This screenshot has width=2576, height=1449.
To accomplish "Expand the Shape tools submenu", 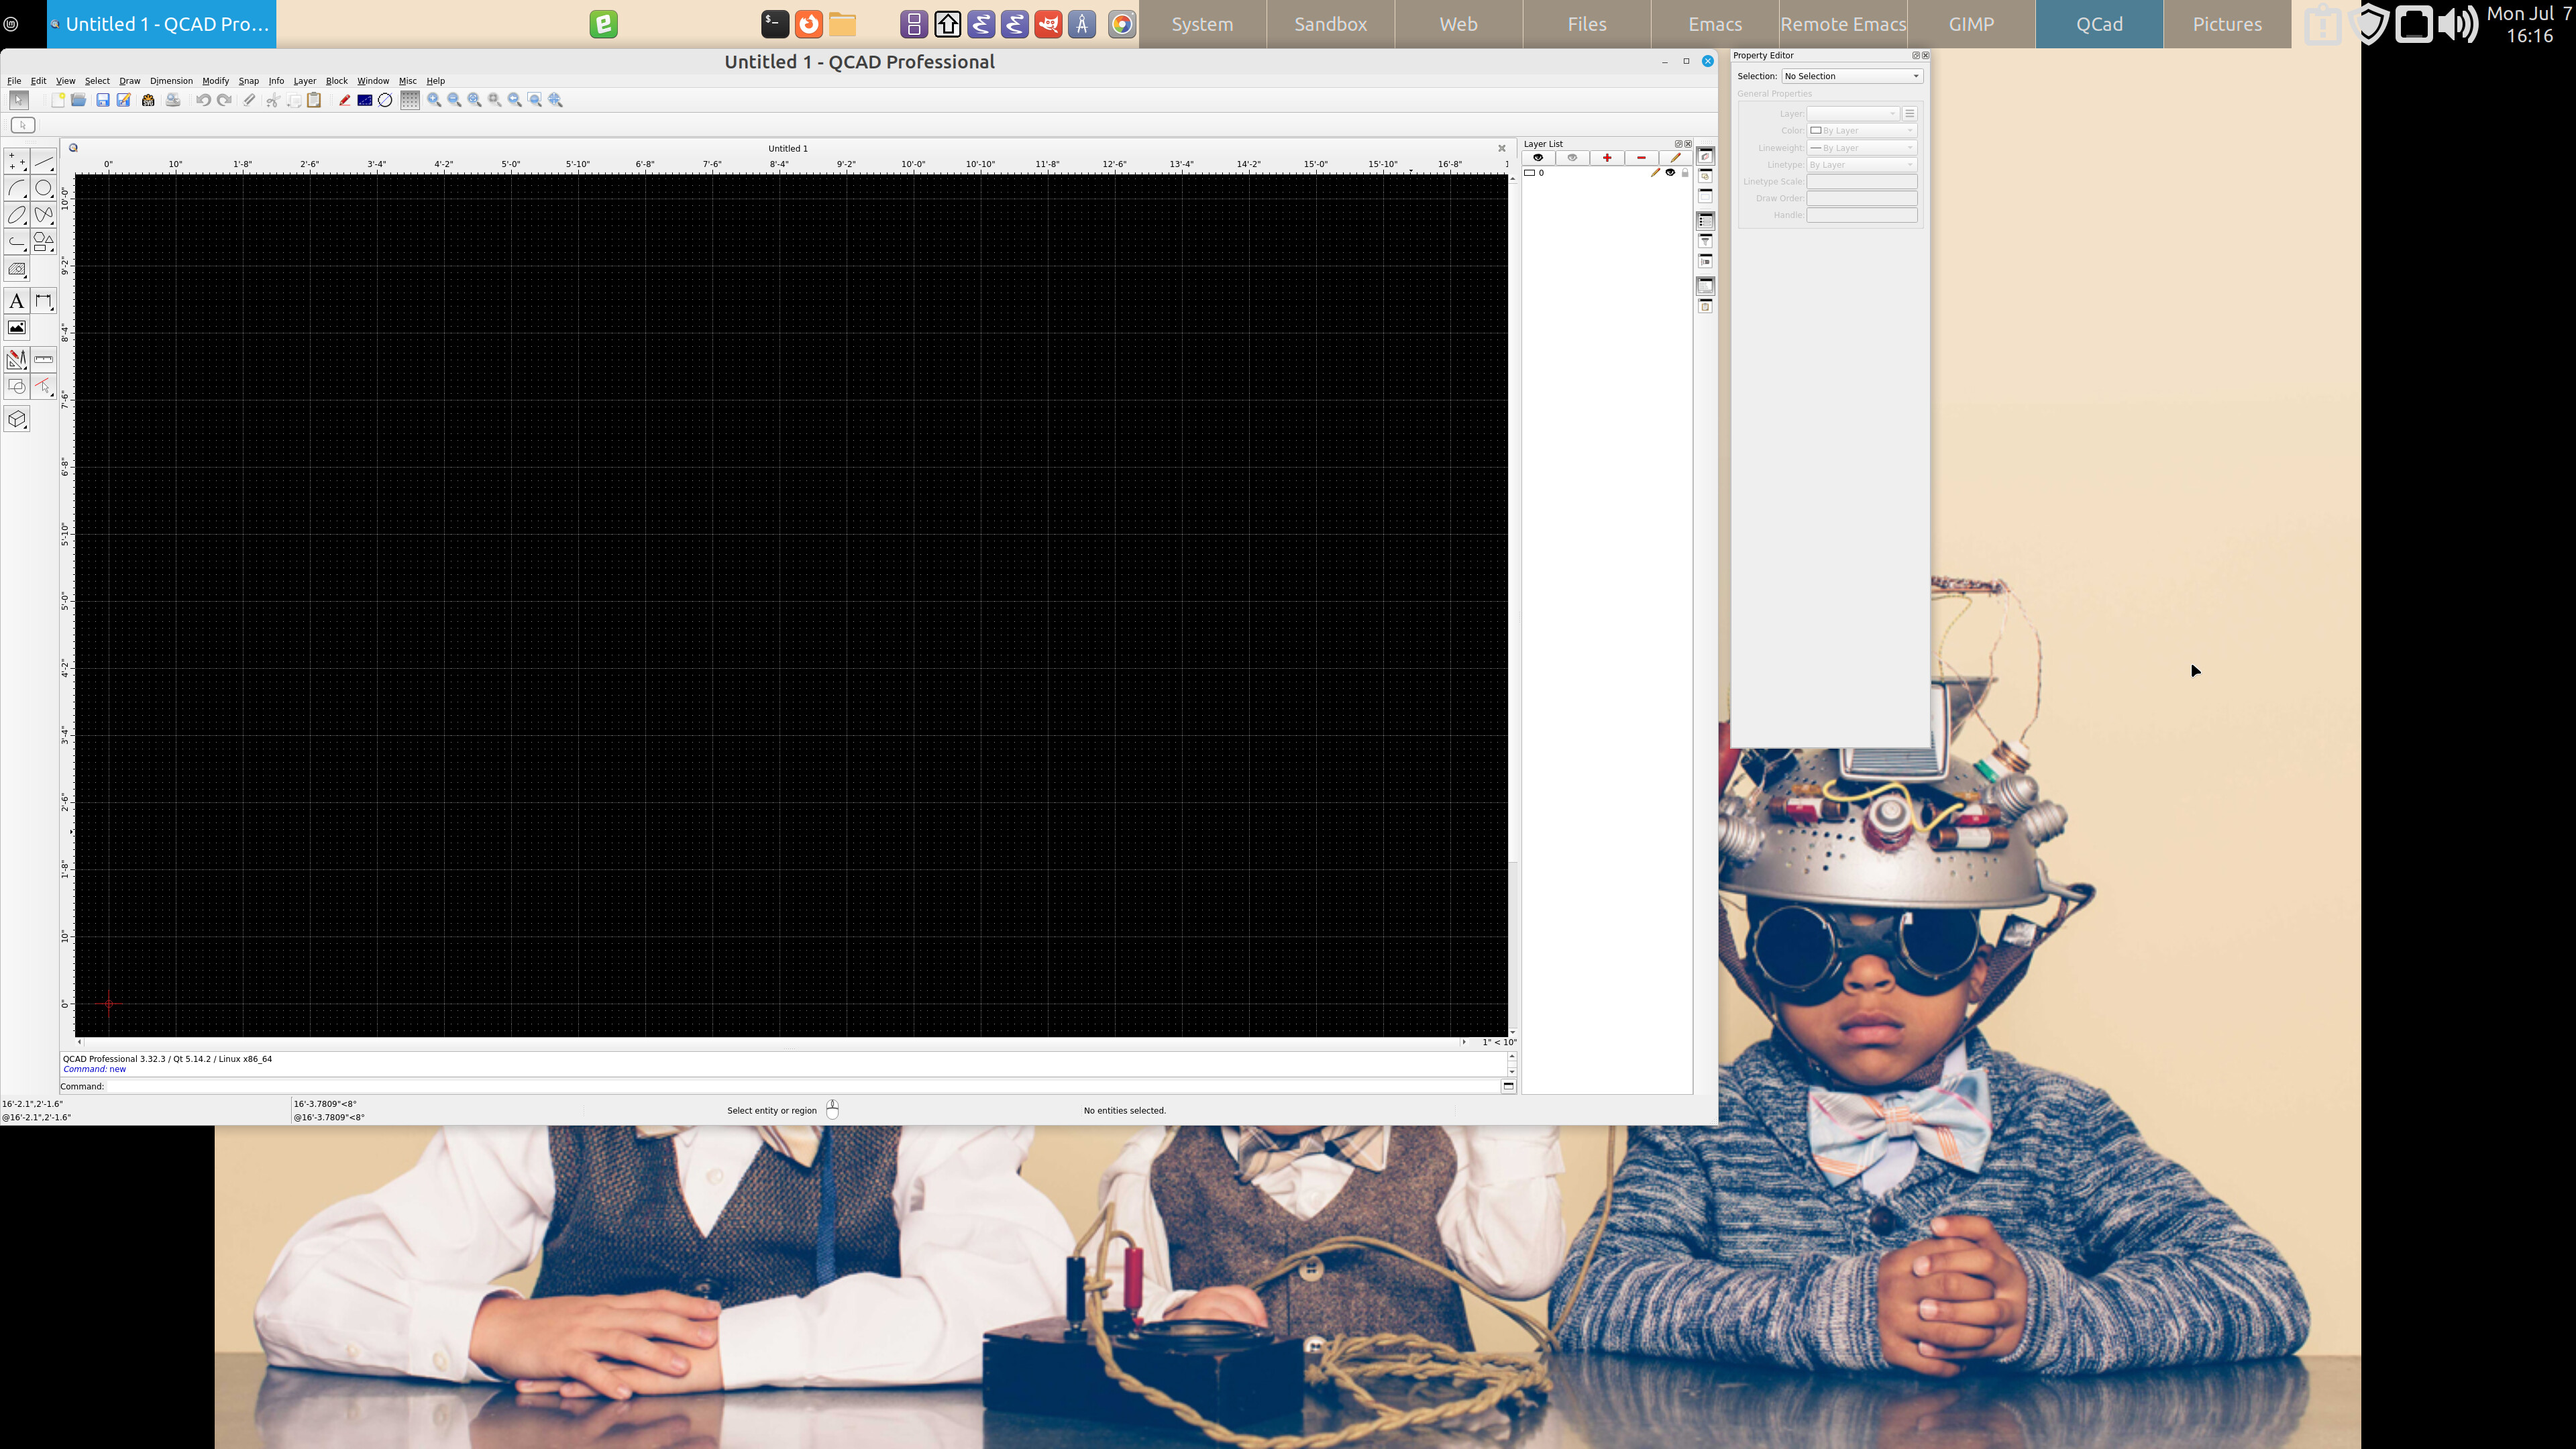I will 43,242.
